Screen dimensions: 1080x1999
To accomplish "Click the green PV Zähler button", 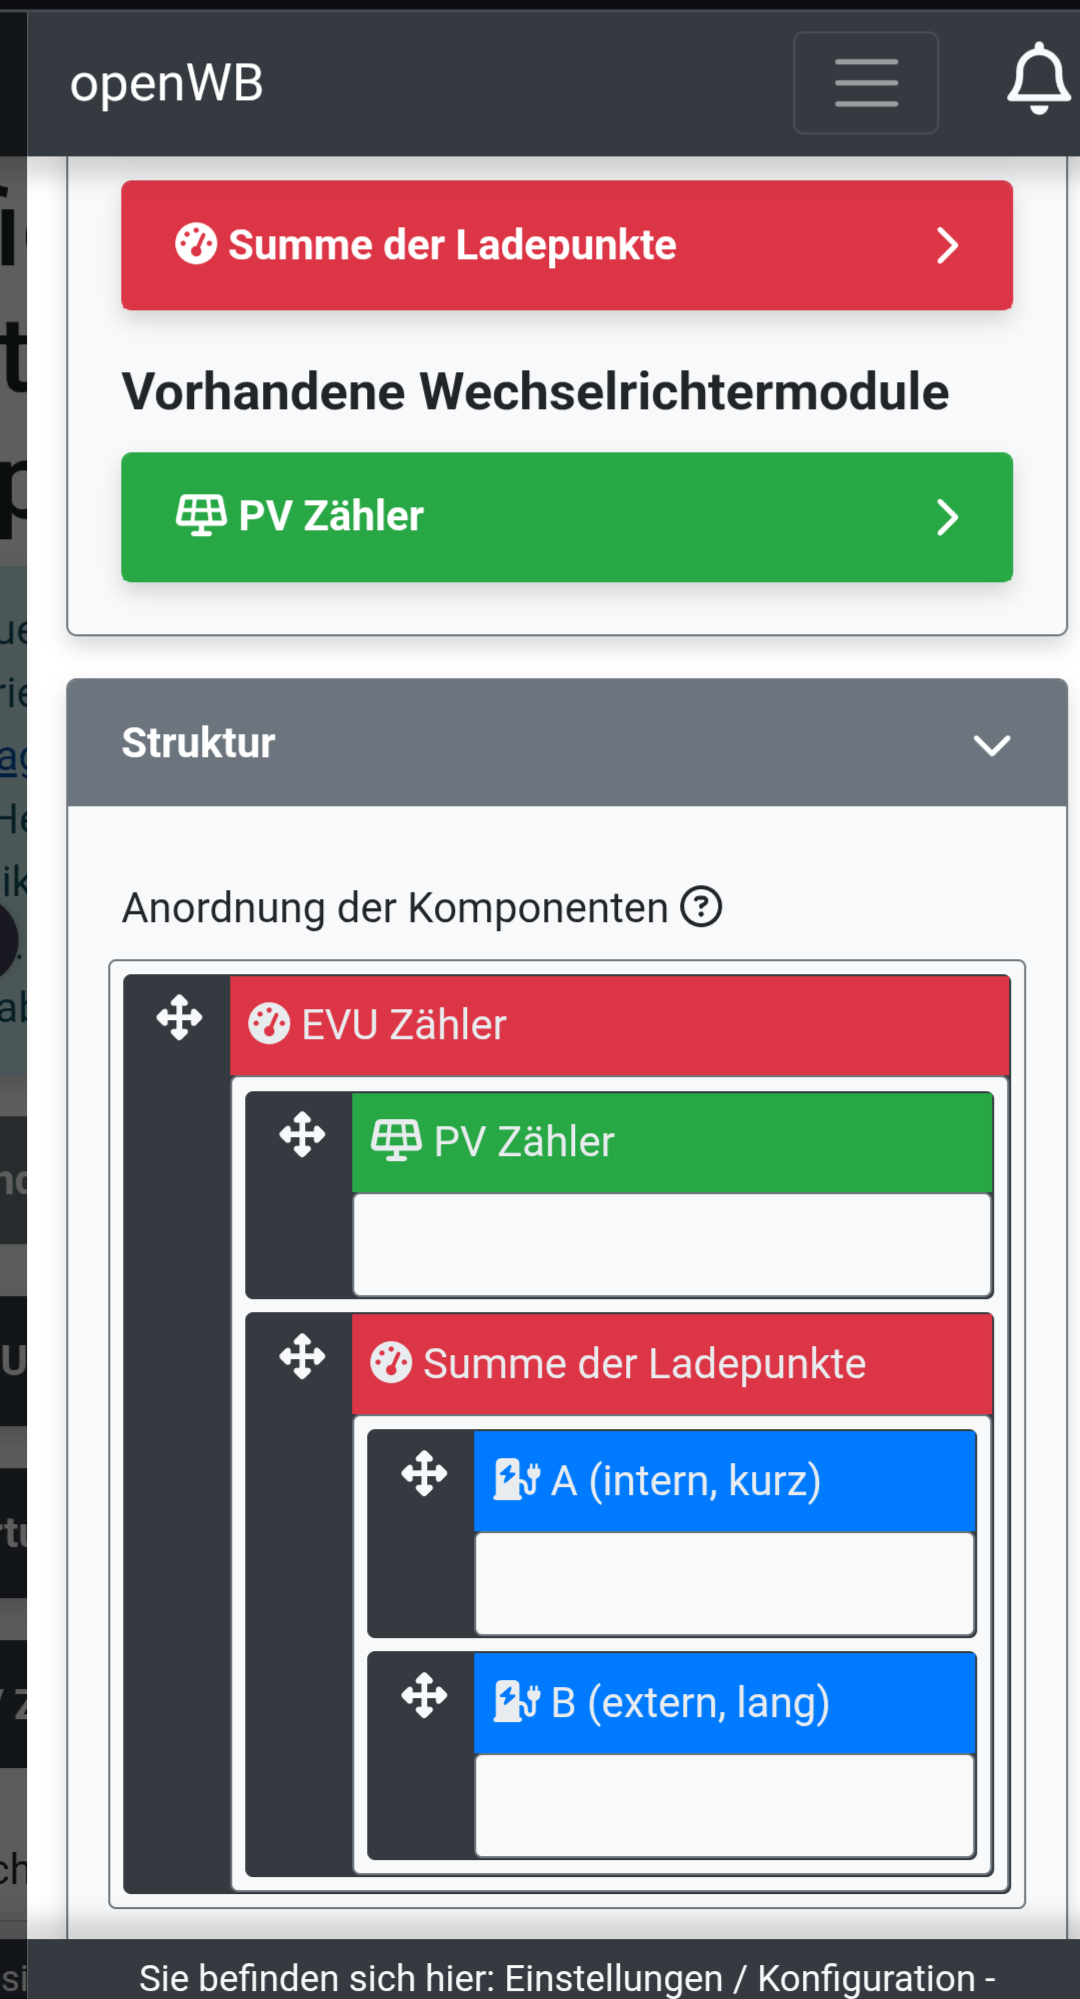I will coord(566,517).
